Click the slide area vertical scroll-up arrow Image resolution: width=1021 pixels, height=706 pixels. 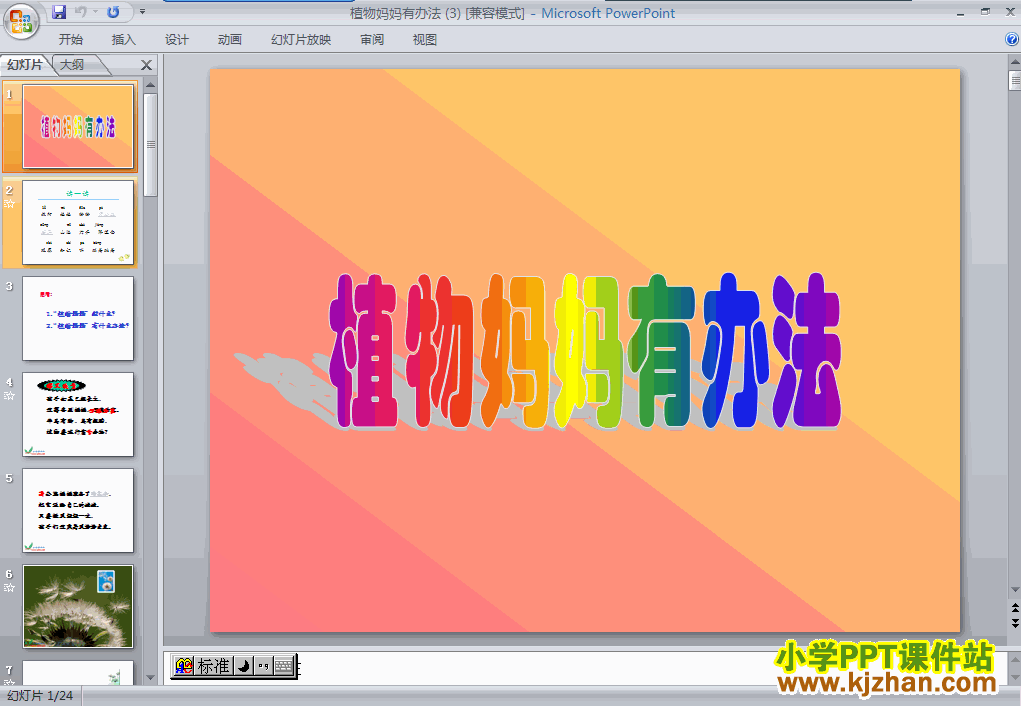(1014, 63)
